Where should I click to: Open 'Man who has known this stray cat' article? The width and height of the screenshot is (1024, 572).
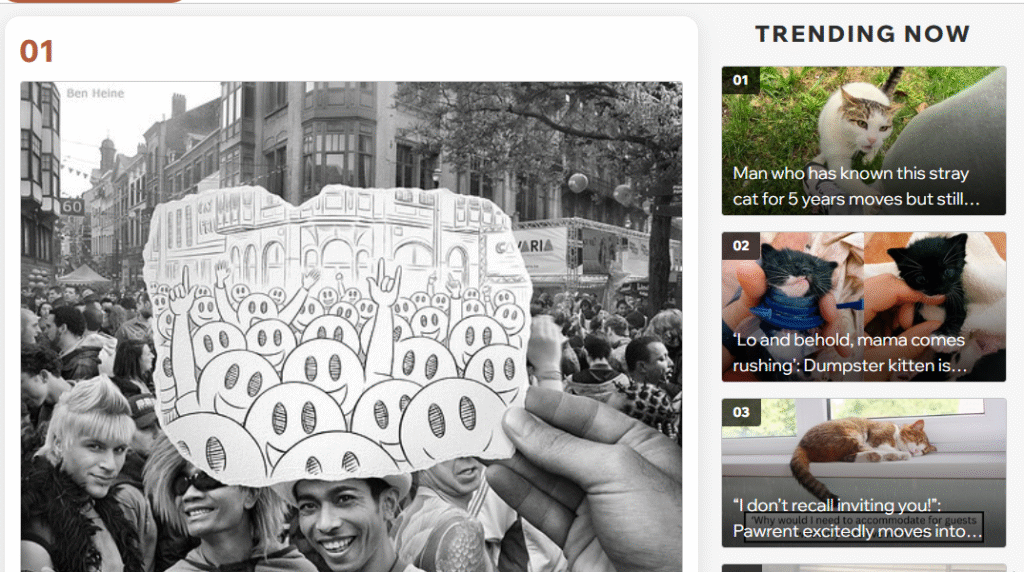(x=856, y=186)
